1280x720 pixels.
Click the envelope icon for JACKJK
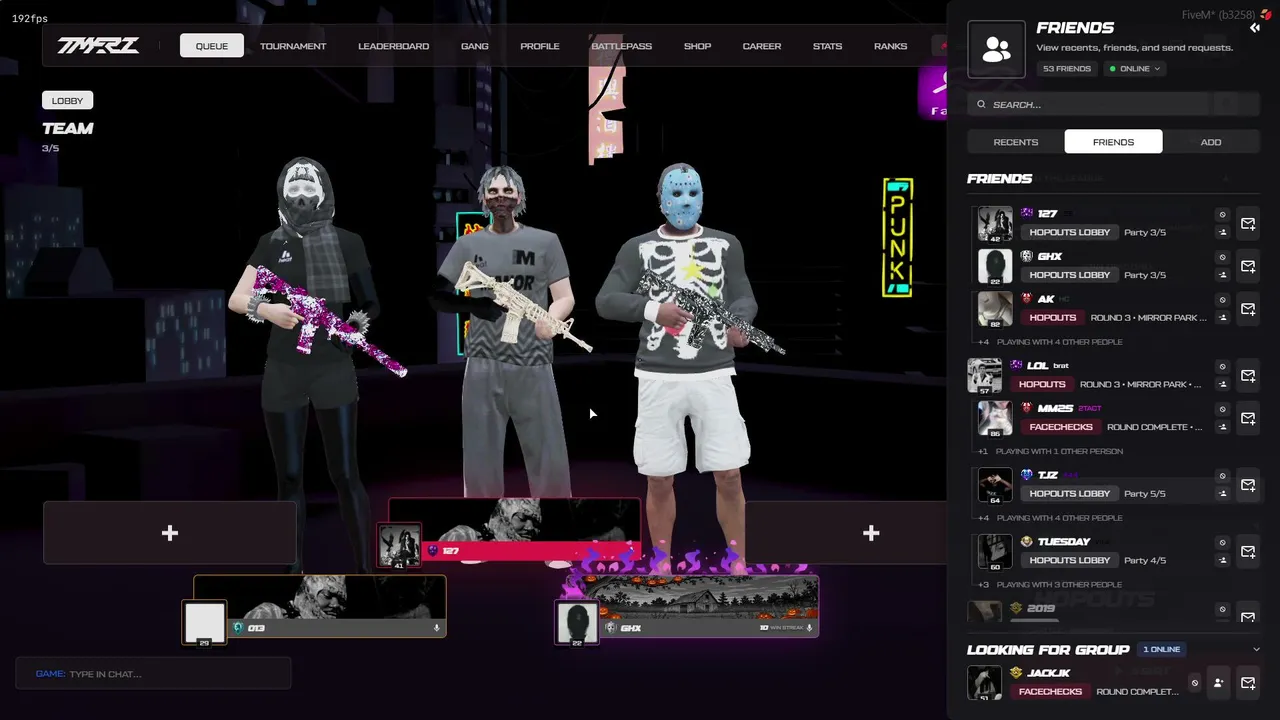click(x=1248, y=683)
